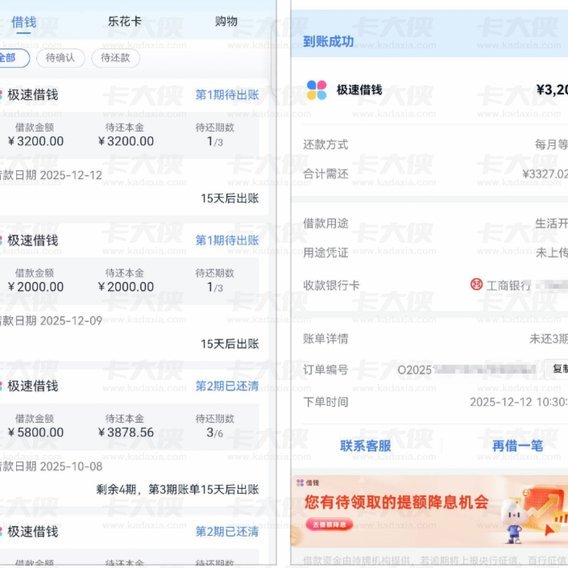Screen dimensions: 568x568
Task: Click the 到账成功 header text
Action: point(328,41)
